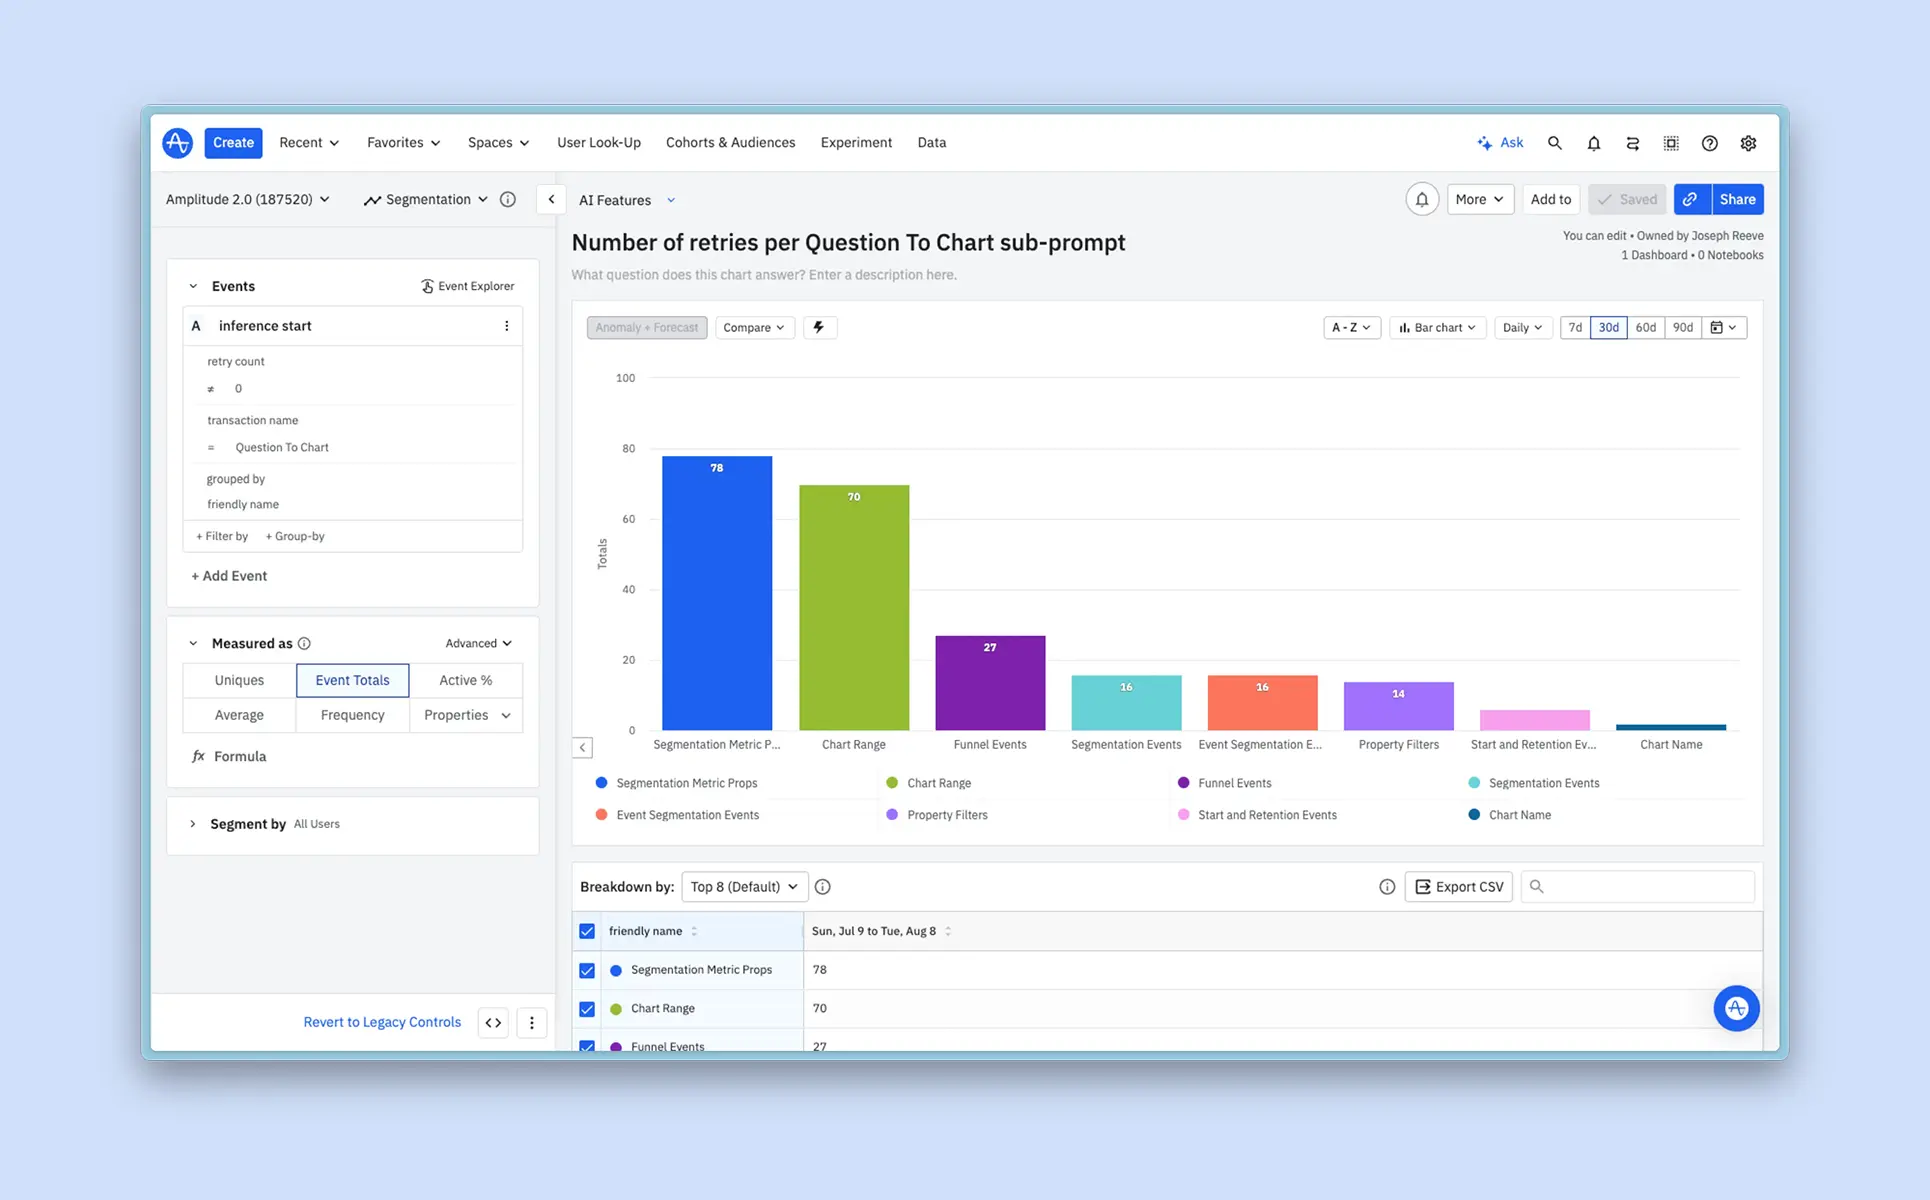Click the Amplitude logo icon
The image size is (1930, 1200).
coord(178,143)
